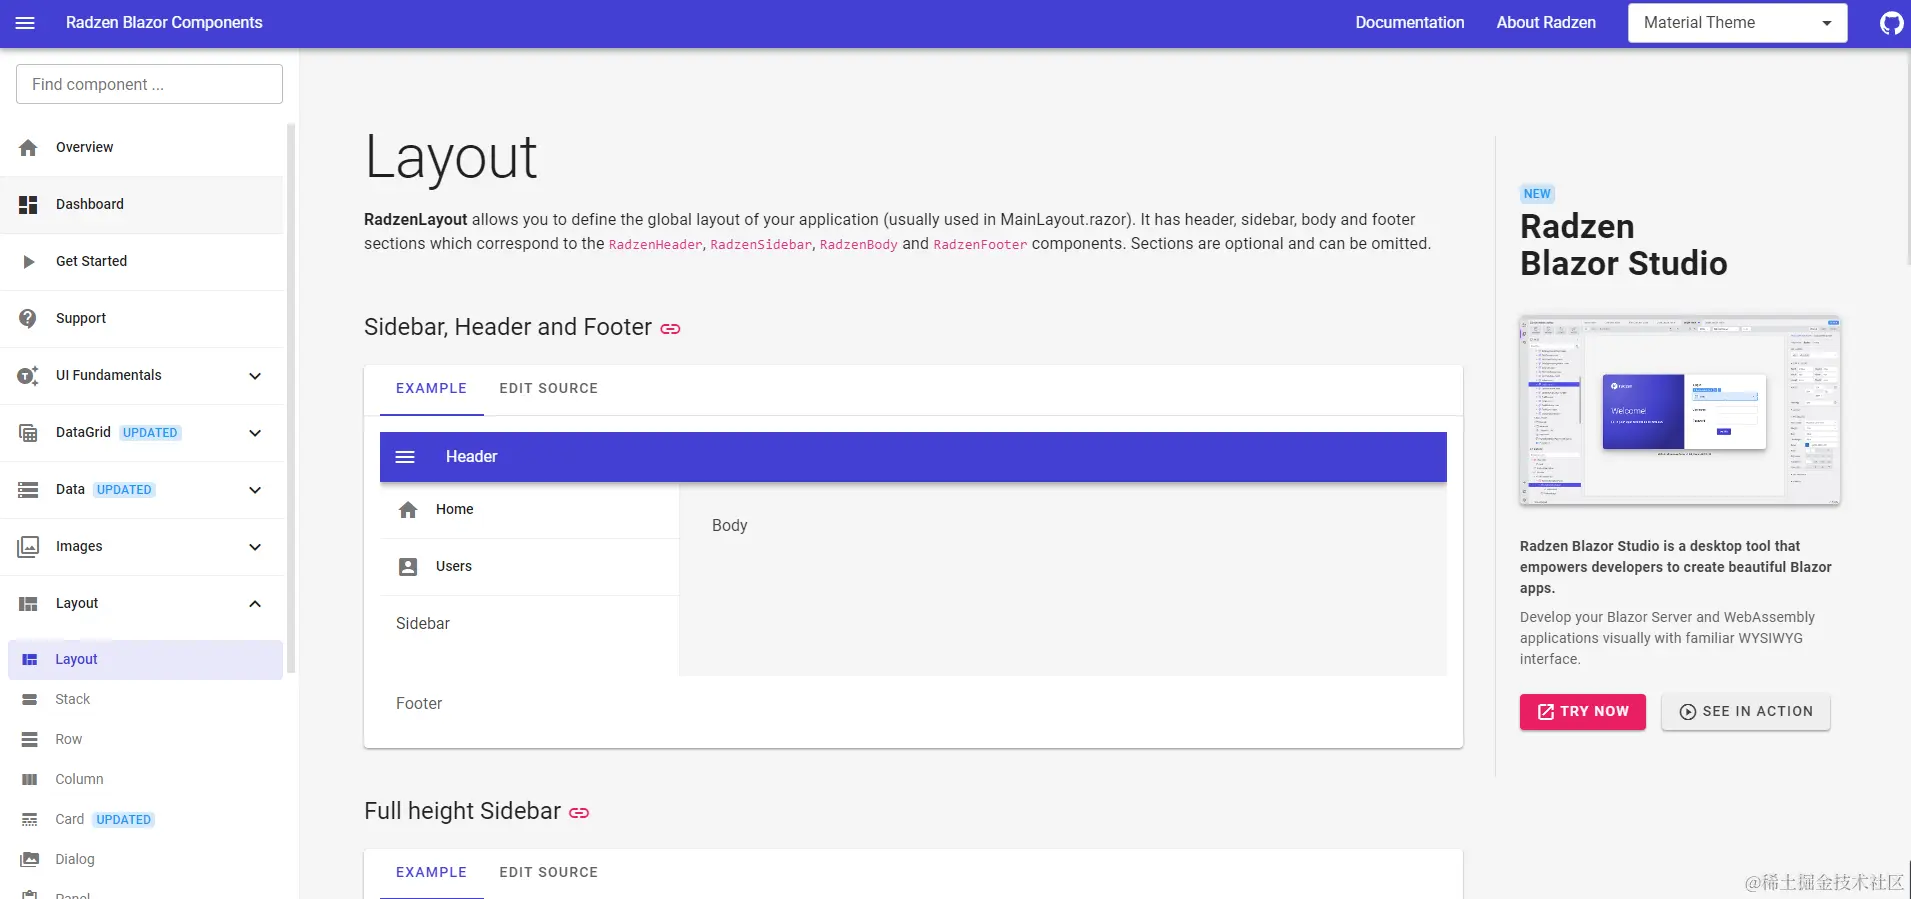Expand the Data section chevron
The height and width of the screenshot is (899, 1911).
click(255, 490)
